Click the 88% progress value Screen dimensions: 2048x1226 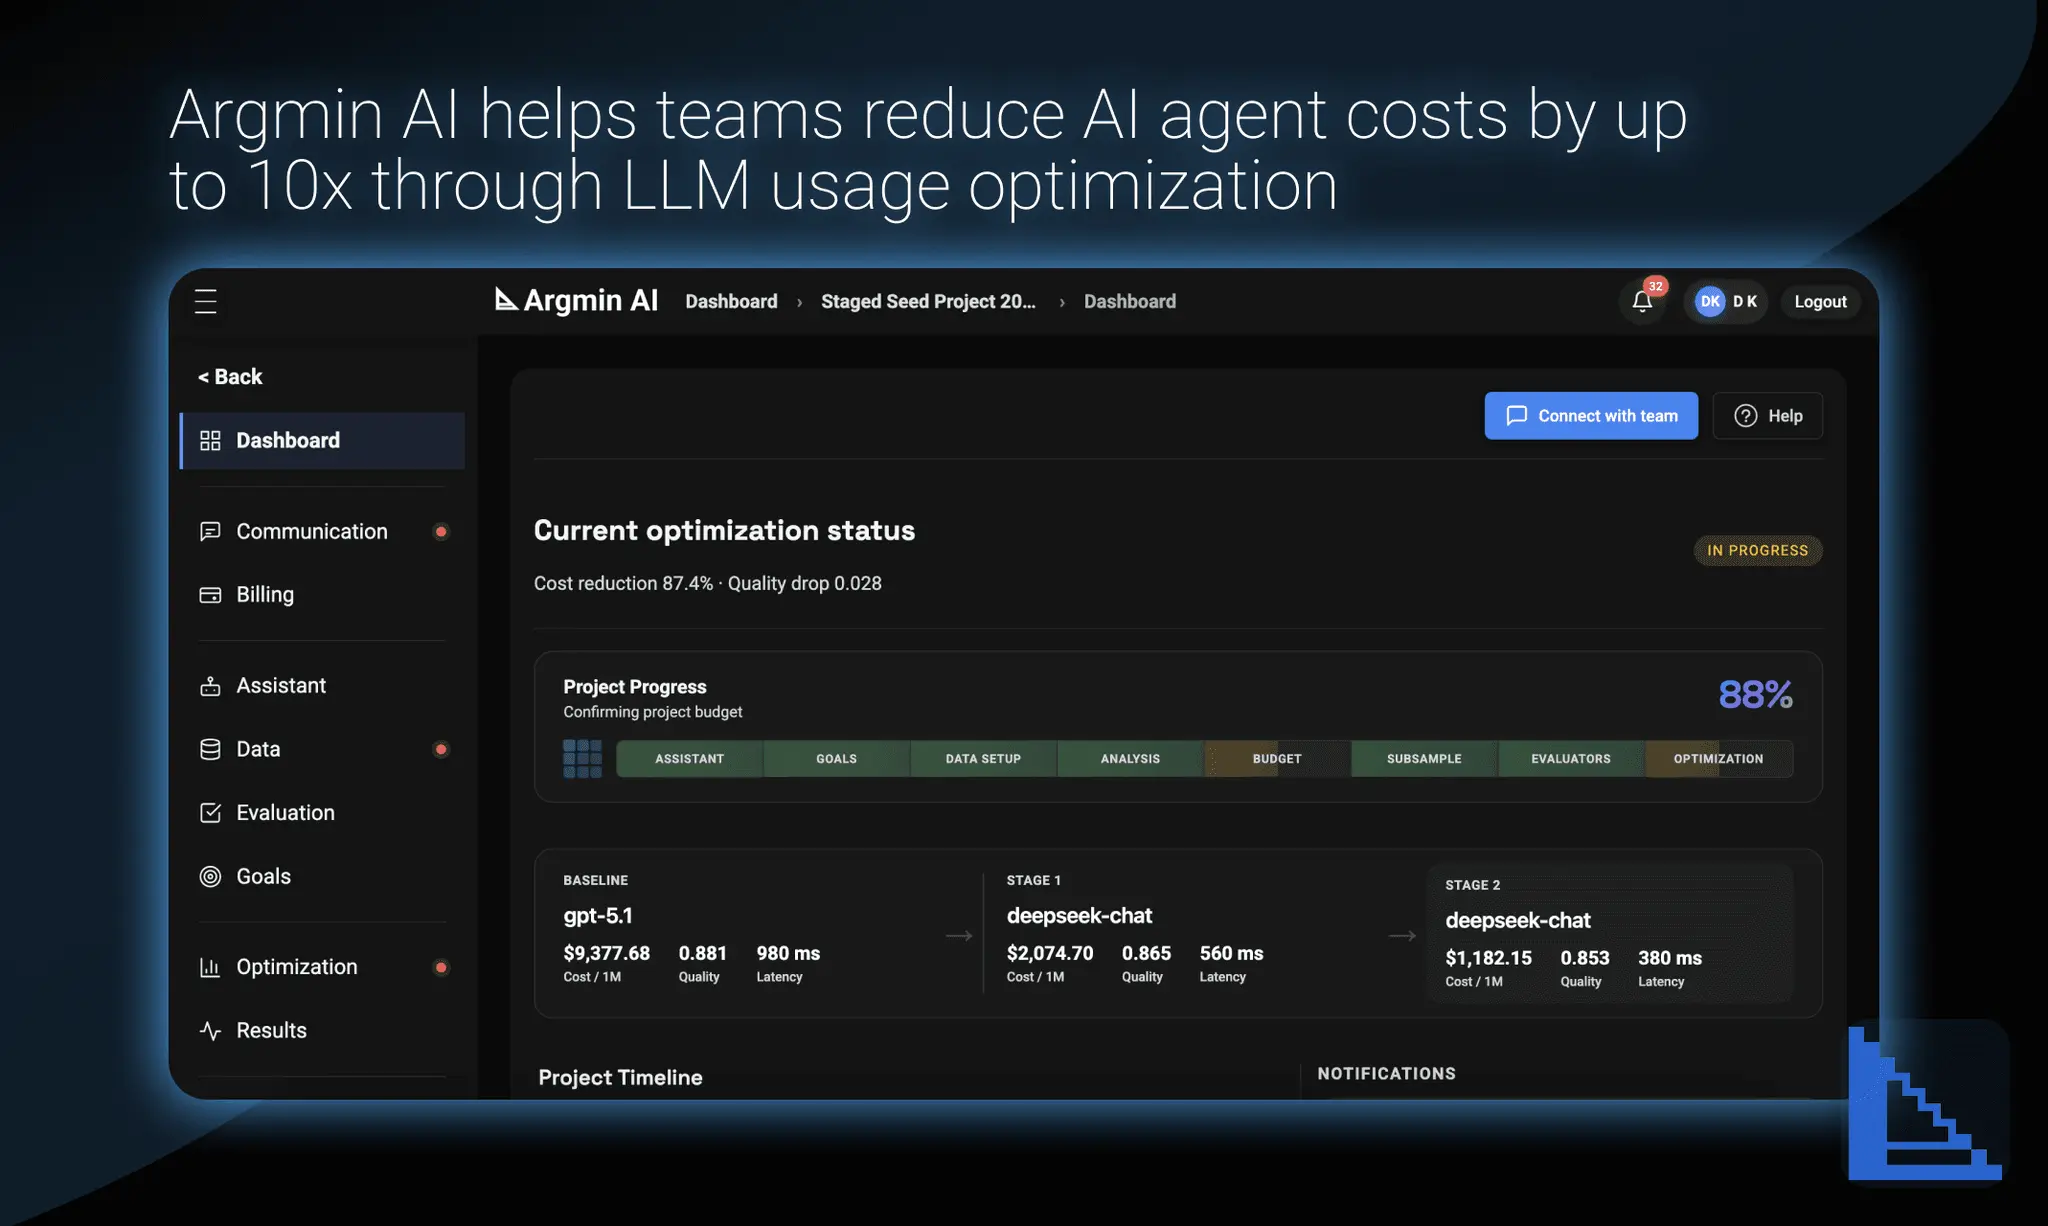1755,694
